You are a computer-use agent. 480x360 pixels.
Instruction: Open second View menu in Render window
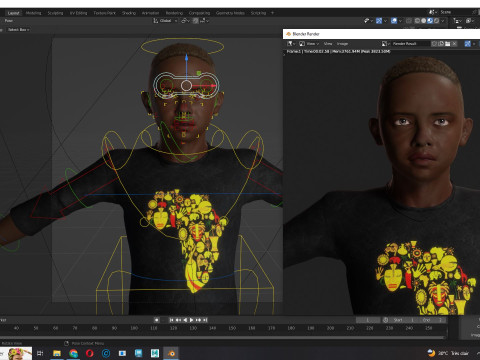coord(328,44)
